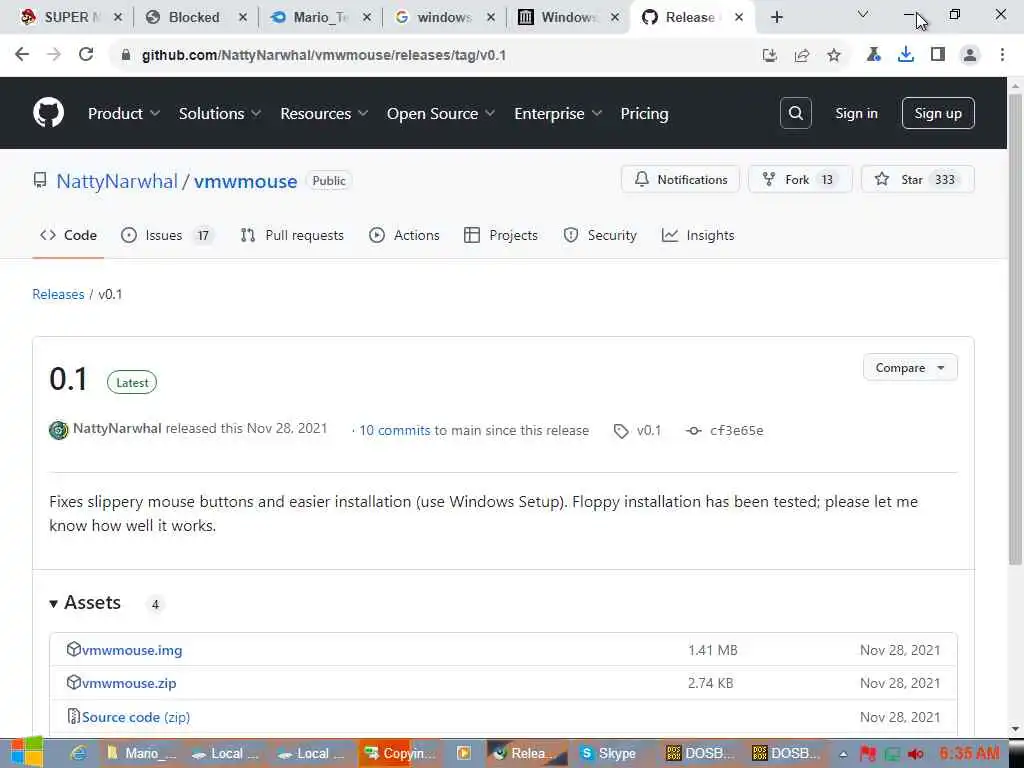Bookmark this page with the star icon
The image size is (1024, 768).
click(834, 56)
